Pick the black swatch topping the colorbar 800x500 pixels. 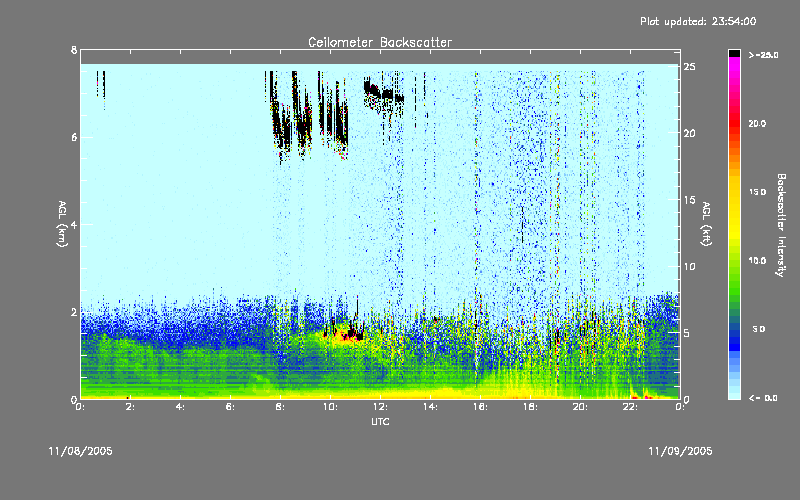[x=734, y=53]
